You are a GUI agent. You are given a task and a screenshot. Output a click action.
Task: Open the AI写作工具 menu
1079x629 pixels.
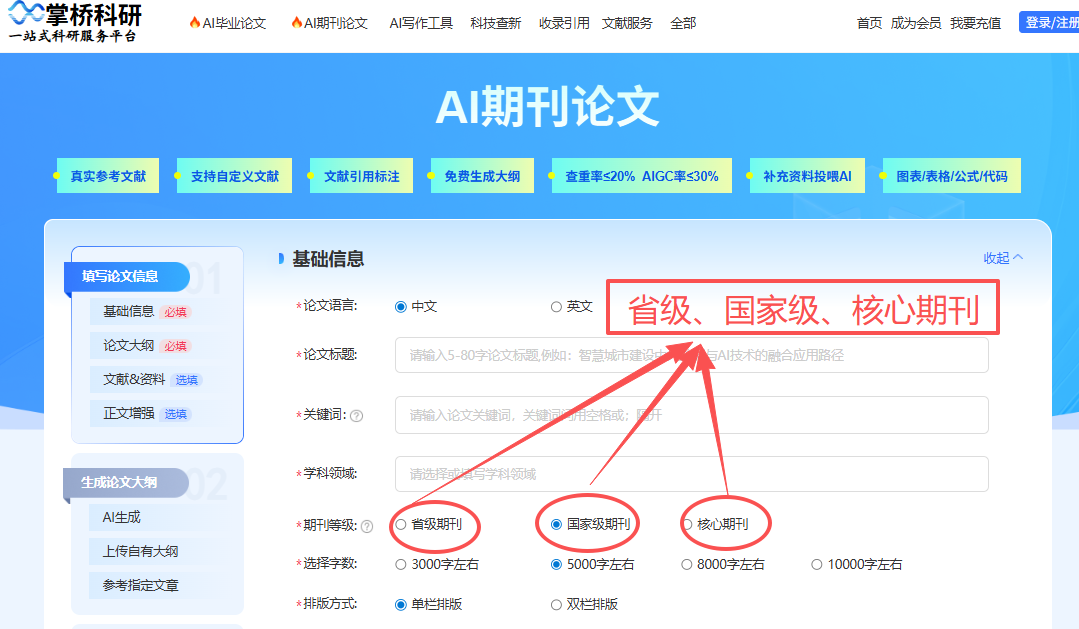(x=421, y=23)
